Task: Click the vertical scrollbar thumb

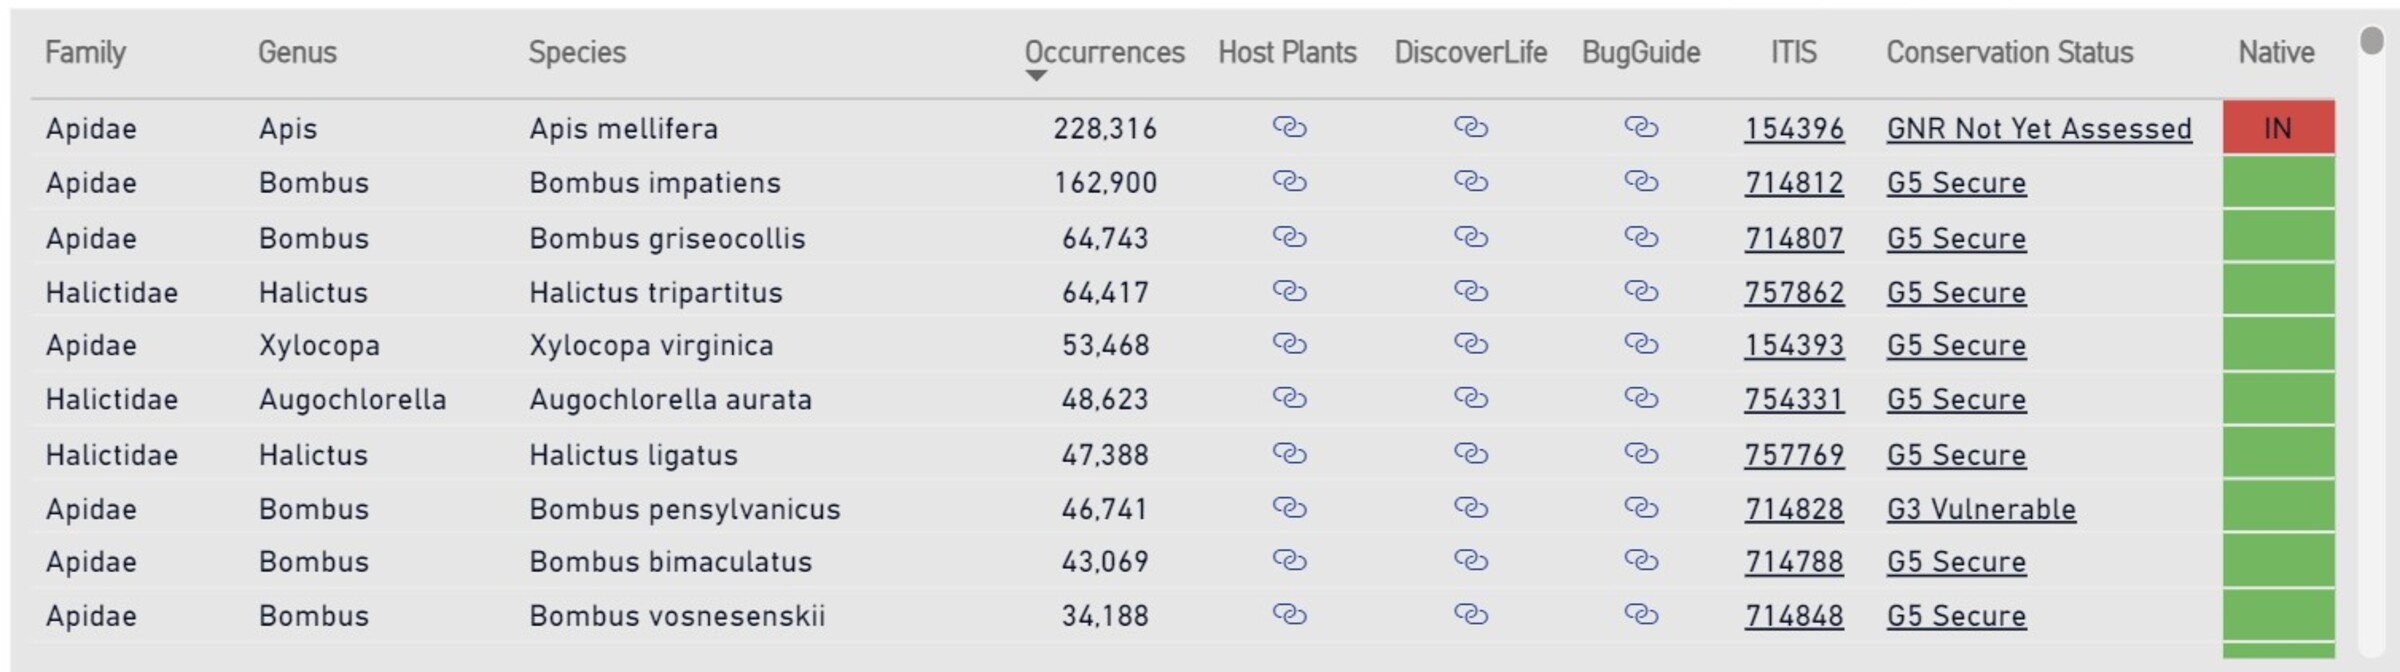Action: pos(2371,40)
